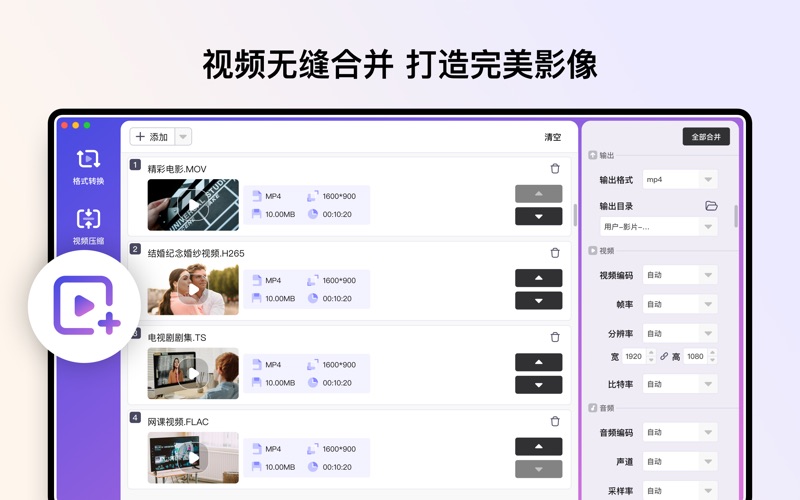800x500 pixels.
Task: Click the number 1 badge on 精彩电影.MOV
Action: tap(135, 165)
